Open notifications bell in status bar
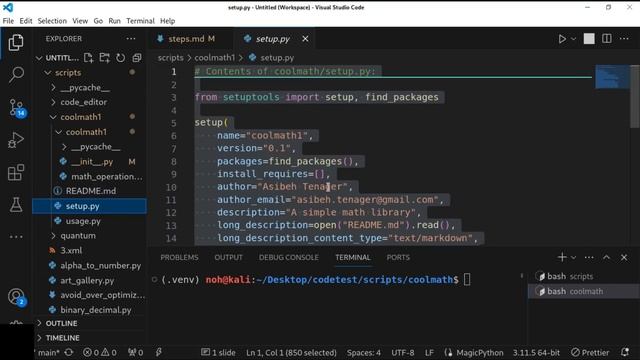Image resolution: width=640 pixels, height=360 pixels. 625,352
